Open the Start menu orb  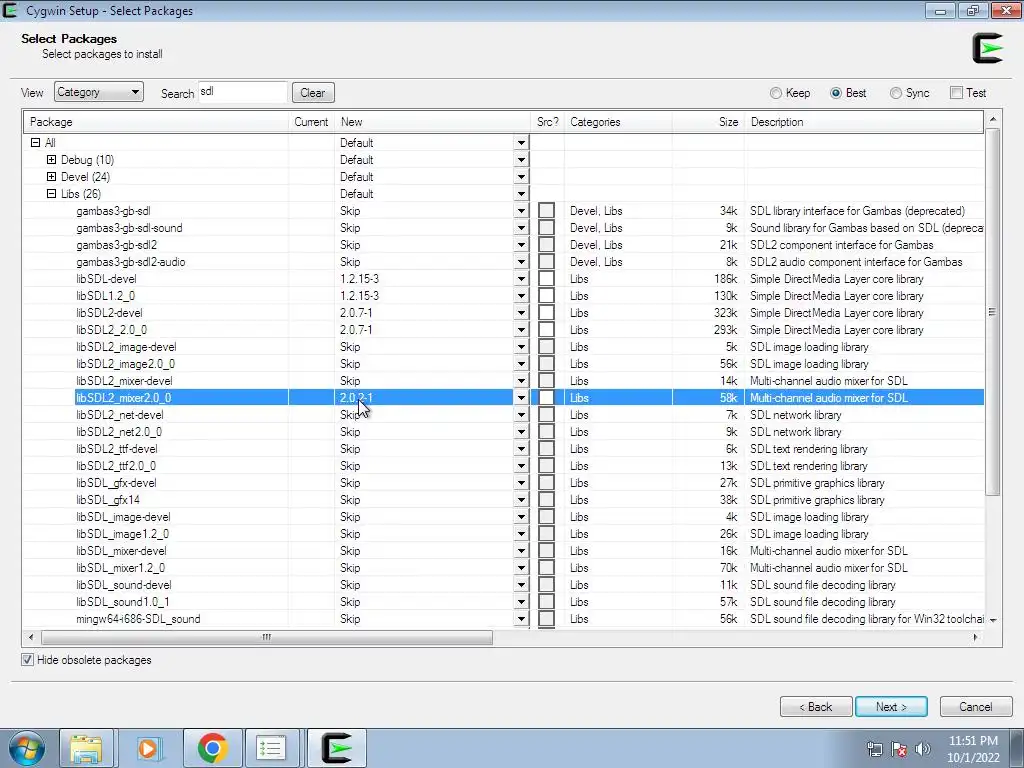click(27, 748)
